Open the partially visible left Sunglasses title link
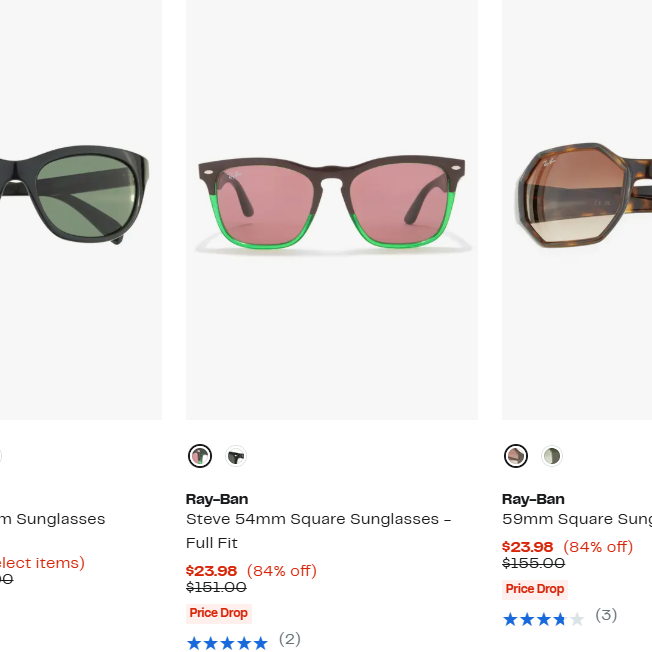652x652 pixels. pos(52,520)
